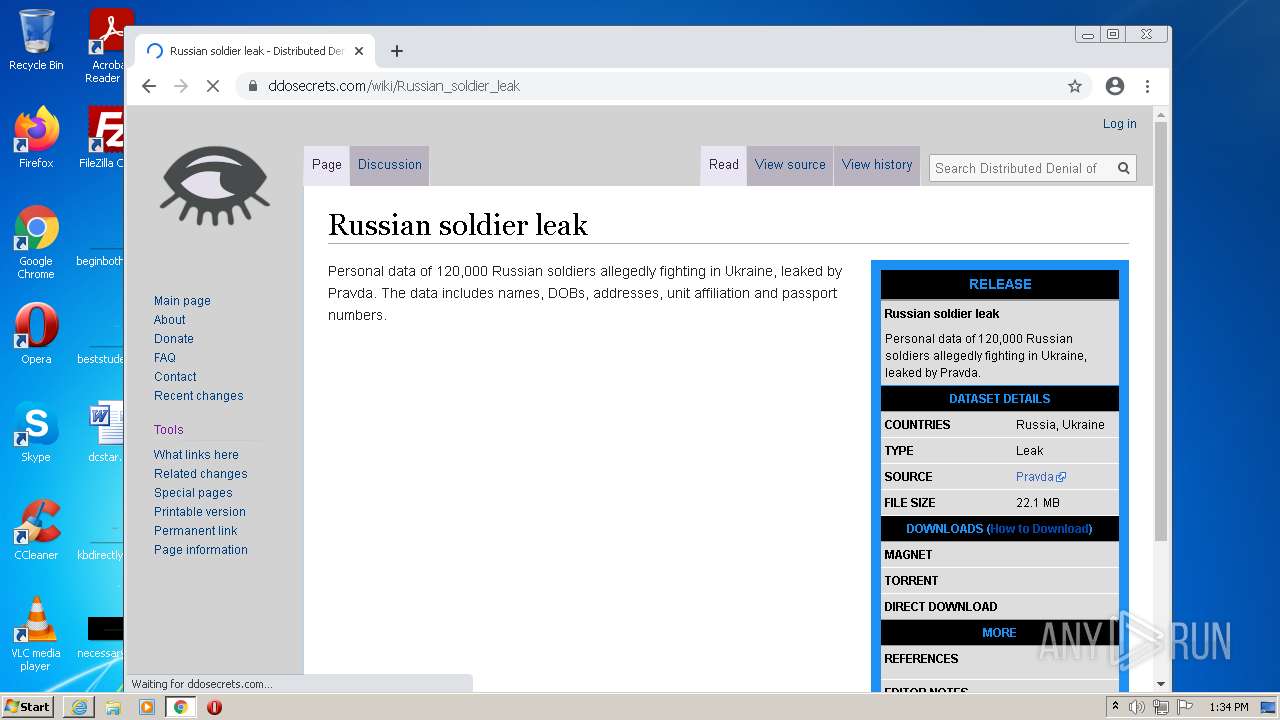Open Recent changes in sidebar

coord(199,396)
